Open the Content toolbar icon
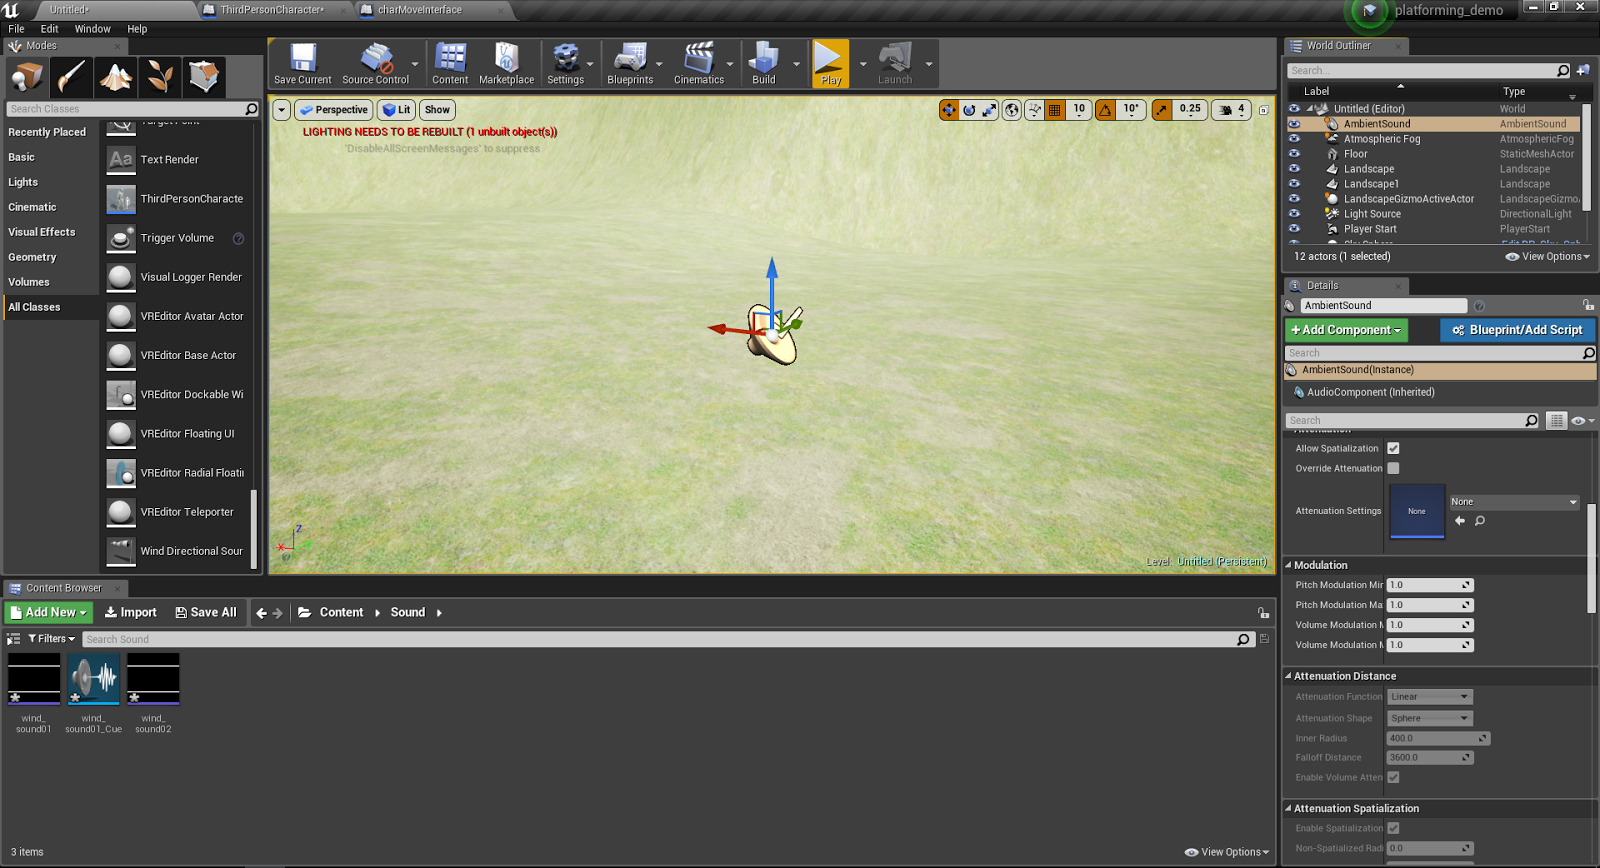The image size is (1600, 868). [450, 64]
